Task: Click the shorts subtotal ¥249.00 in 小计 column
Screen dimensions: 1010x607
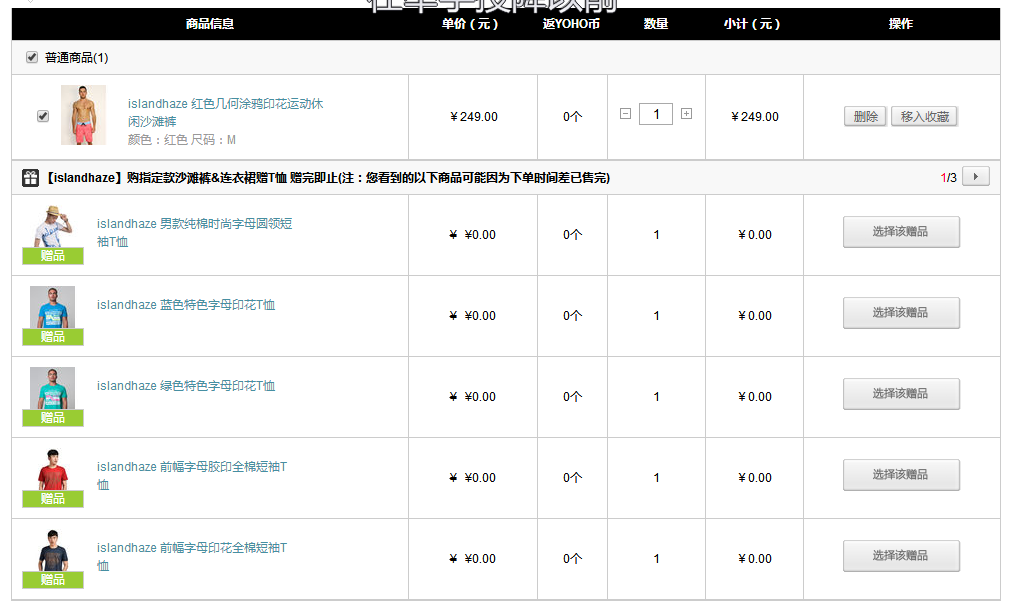Action: pyautogui.click(x=754, y=117)
